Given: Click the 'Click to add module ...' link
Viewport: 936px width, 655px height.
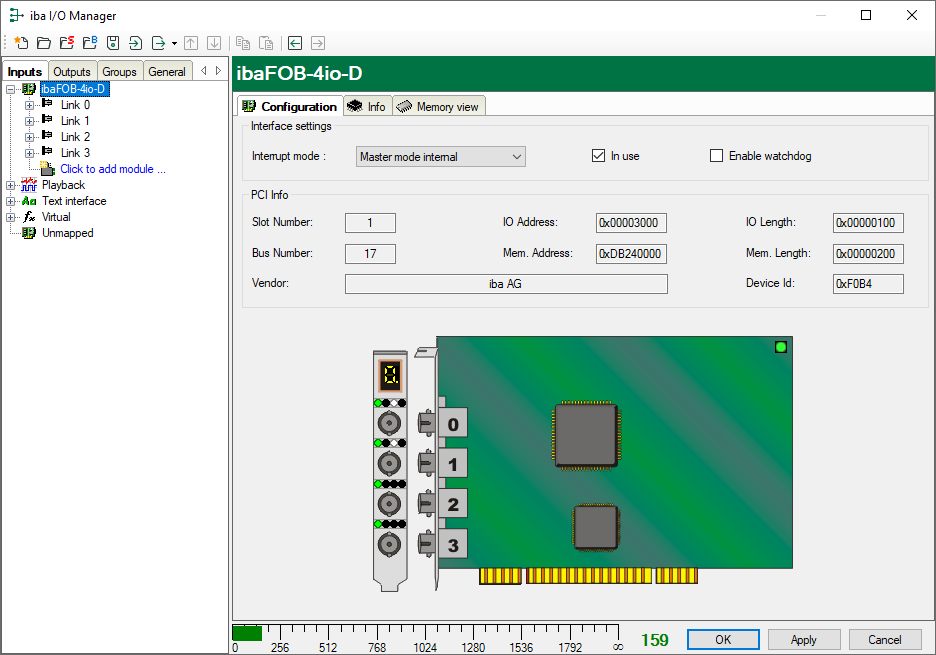Looking at the screenshot, I should click(x=112, y=169).
